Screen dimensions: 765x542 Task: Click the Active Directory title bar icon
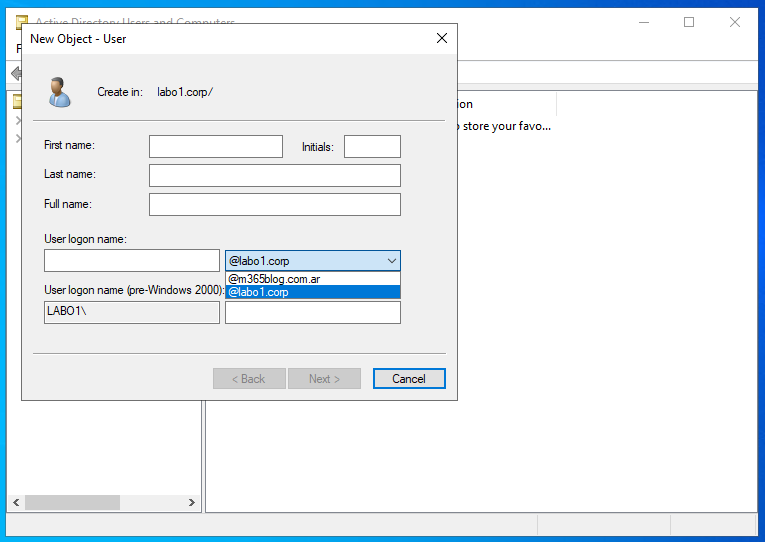(x=21, y=22)
